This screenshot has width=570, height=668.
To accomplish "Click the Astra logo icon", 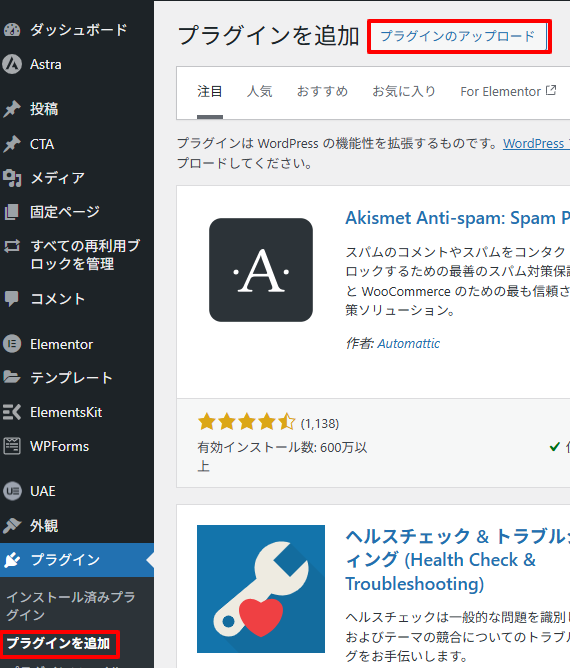I will pos(12,64).
